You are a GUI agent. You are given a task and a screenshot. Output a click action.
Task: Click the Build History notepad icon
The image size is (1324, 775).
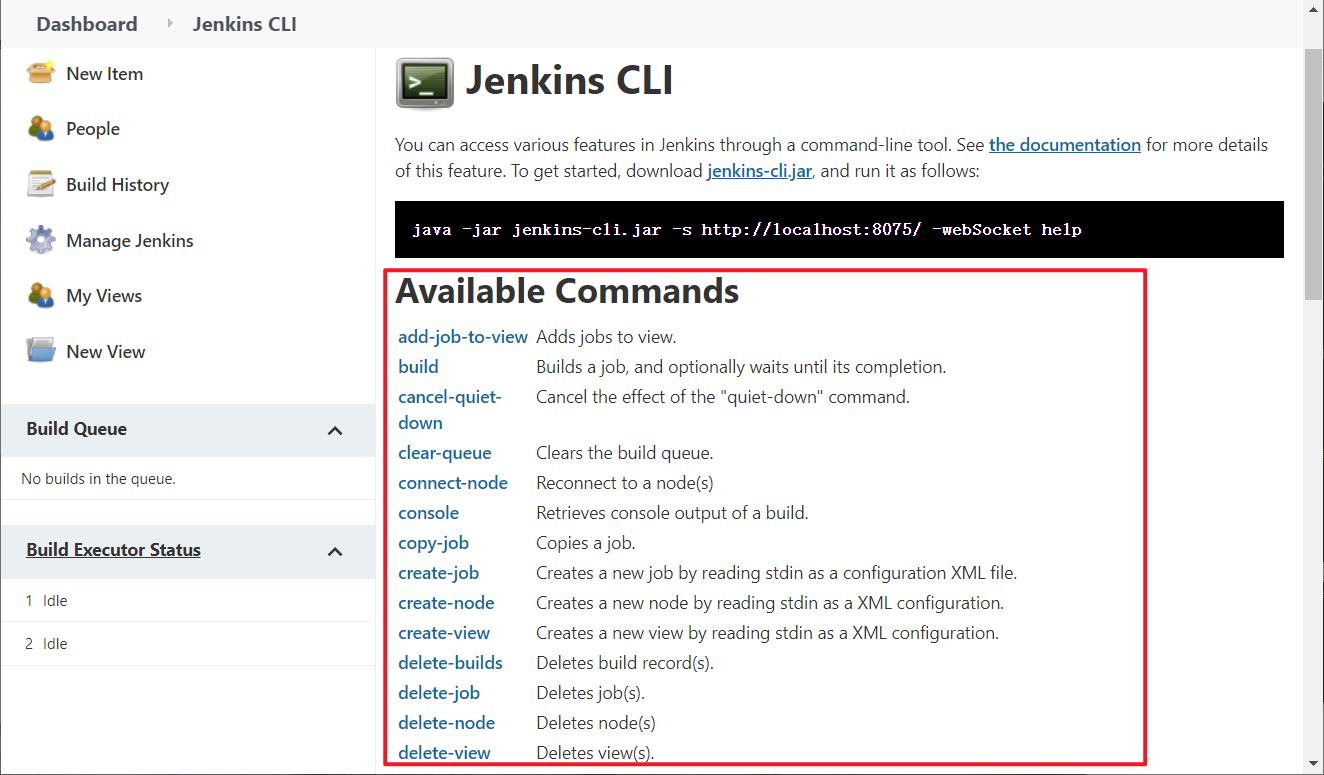(x=41, y=185)
